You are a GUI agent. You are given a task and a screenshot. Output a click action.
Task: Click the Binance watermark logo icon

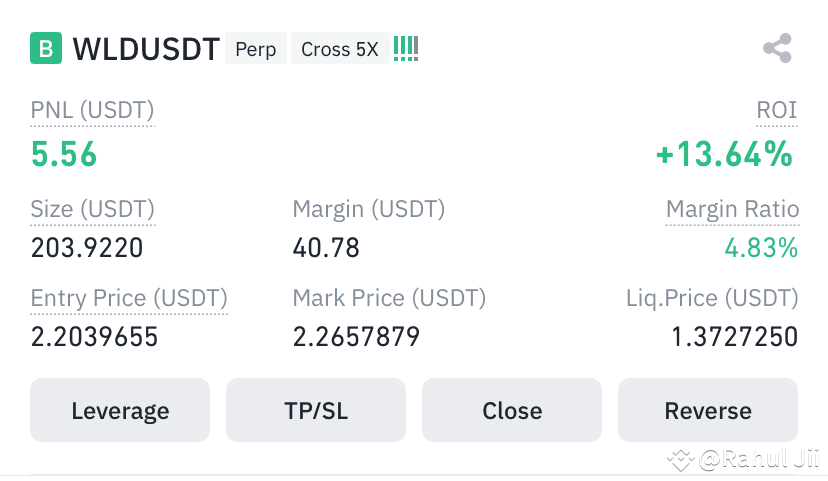click(x=681, y=459)
